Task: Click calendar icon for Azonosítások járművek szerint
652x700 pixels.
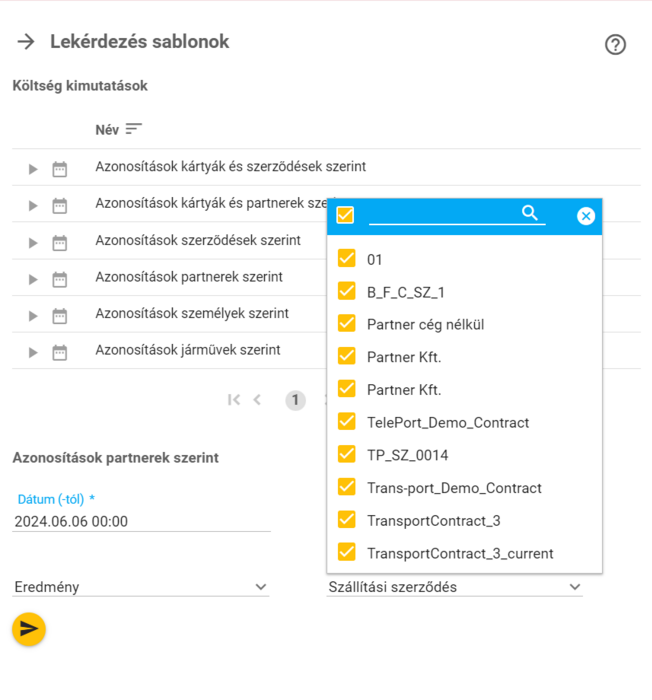Action: (60, 352)
